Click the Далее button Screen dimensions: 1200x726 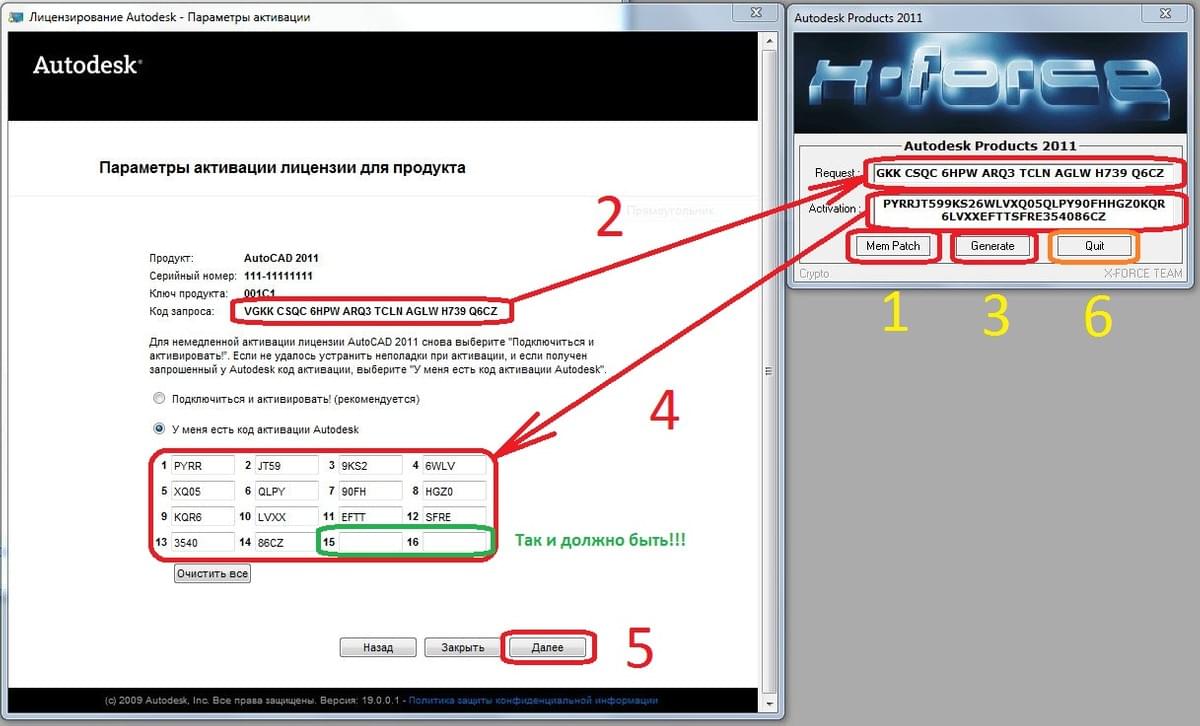coord(547,647)
